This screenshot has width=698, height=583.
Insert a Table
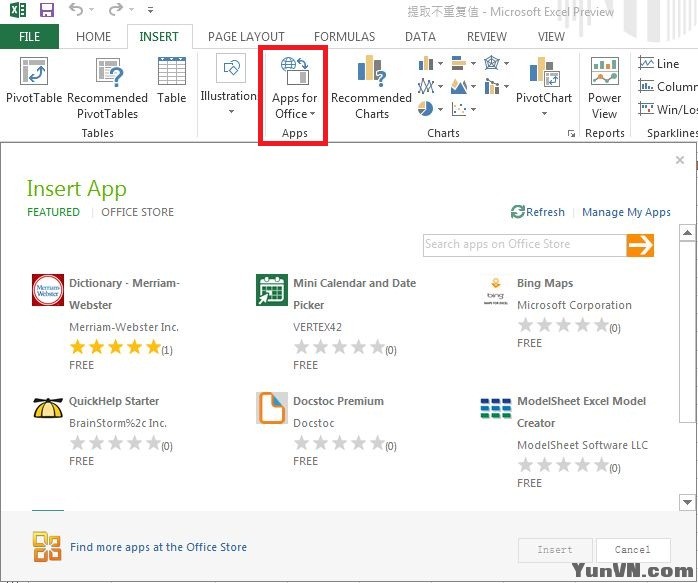(x=171, y=81)
